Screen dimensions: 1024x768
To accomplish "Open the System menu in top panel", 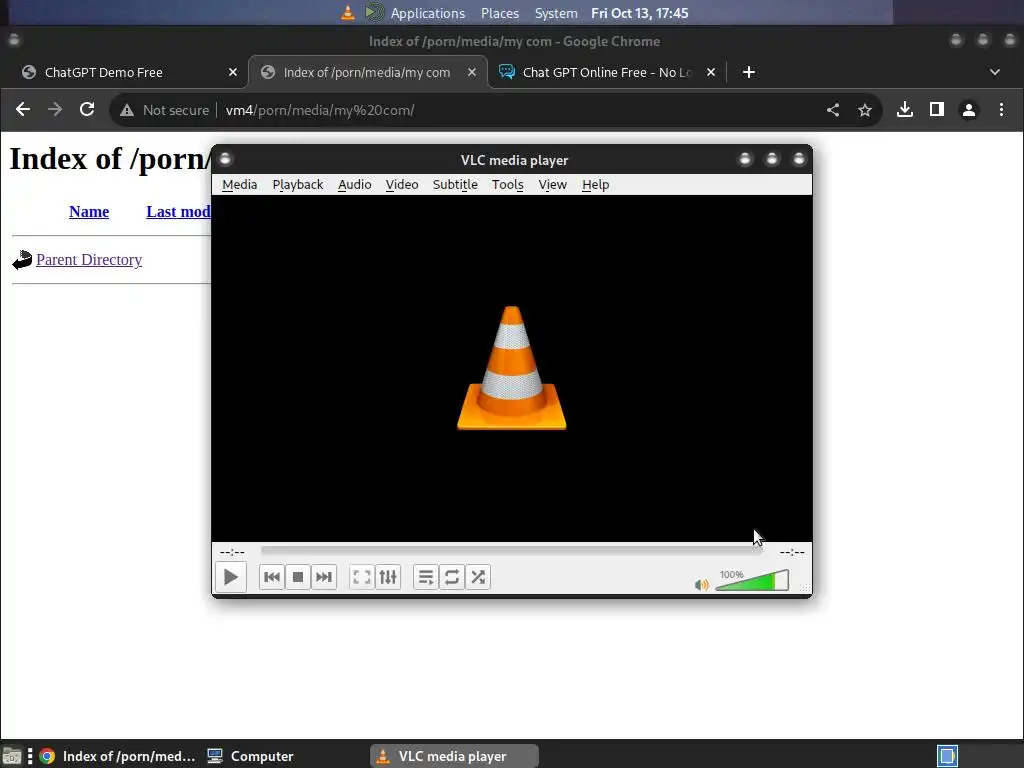I will 556,13.
